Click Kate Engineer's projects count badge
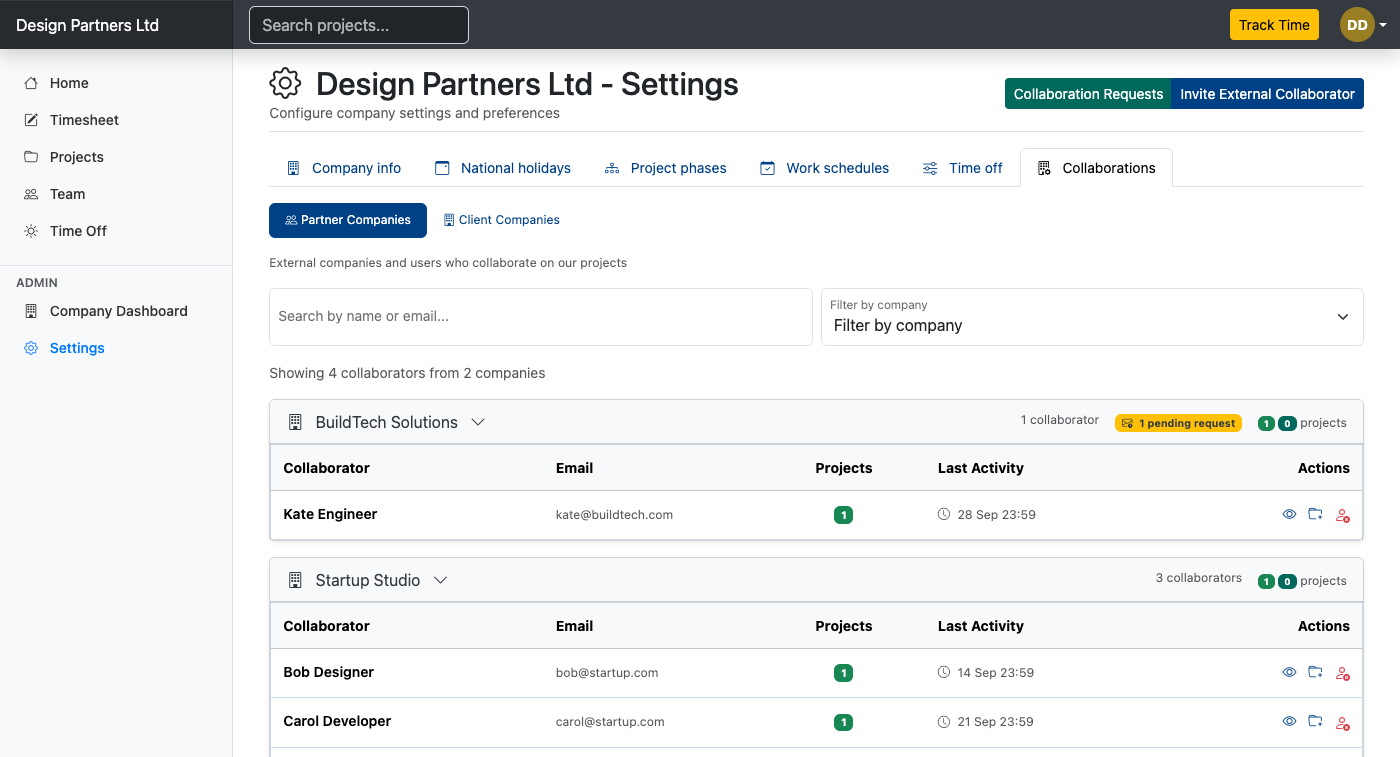 (x=843, y=515)
